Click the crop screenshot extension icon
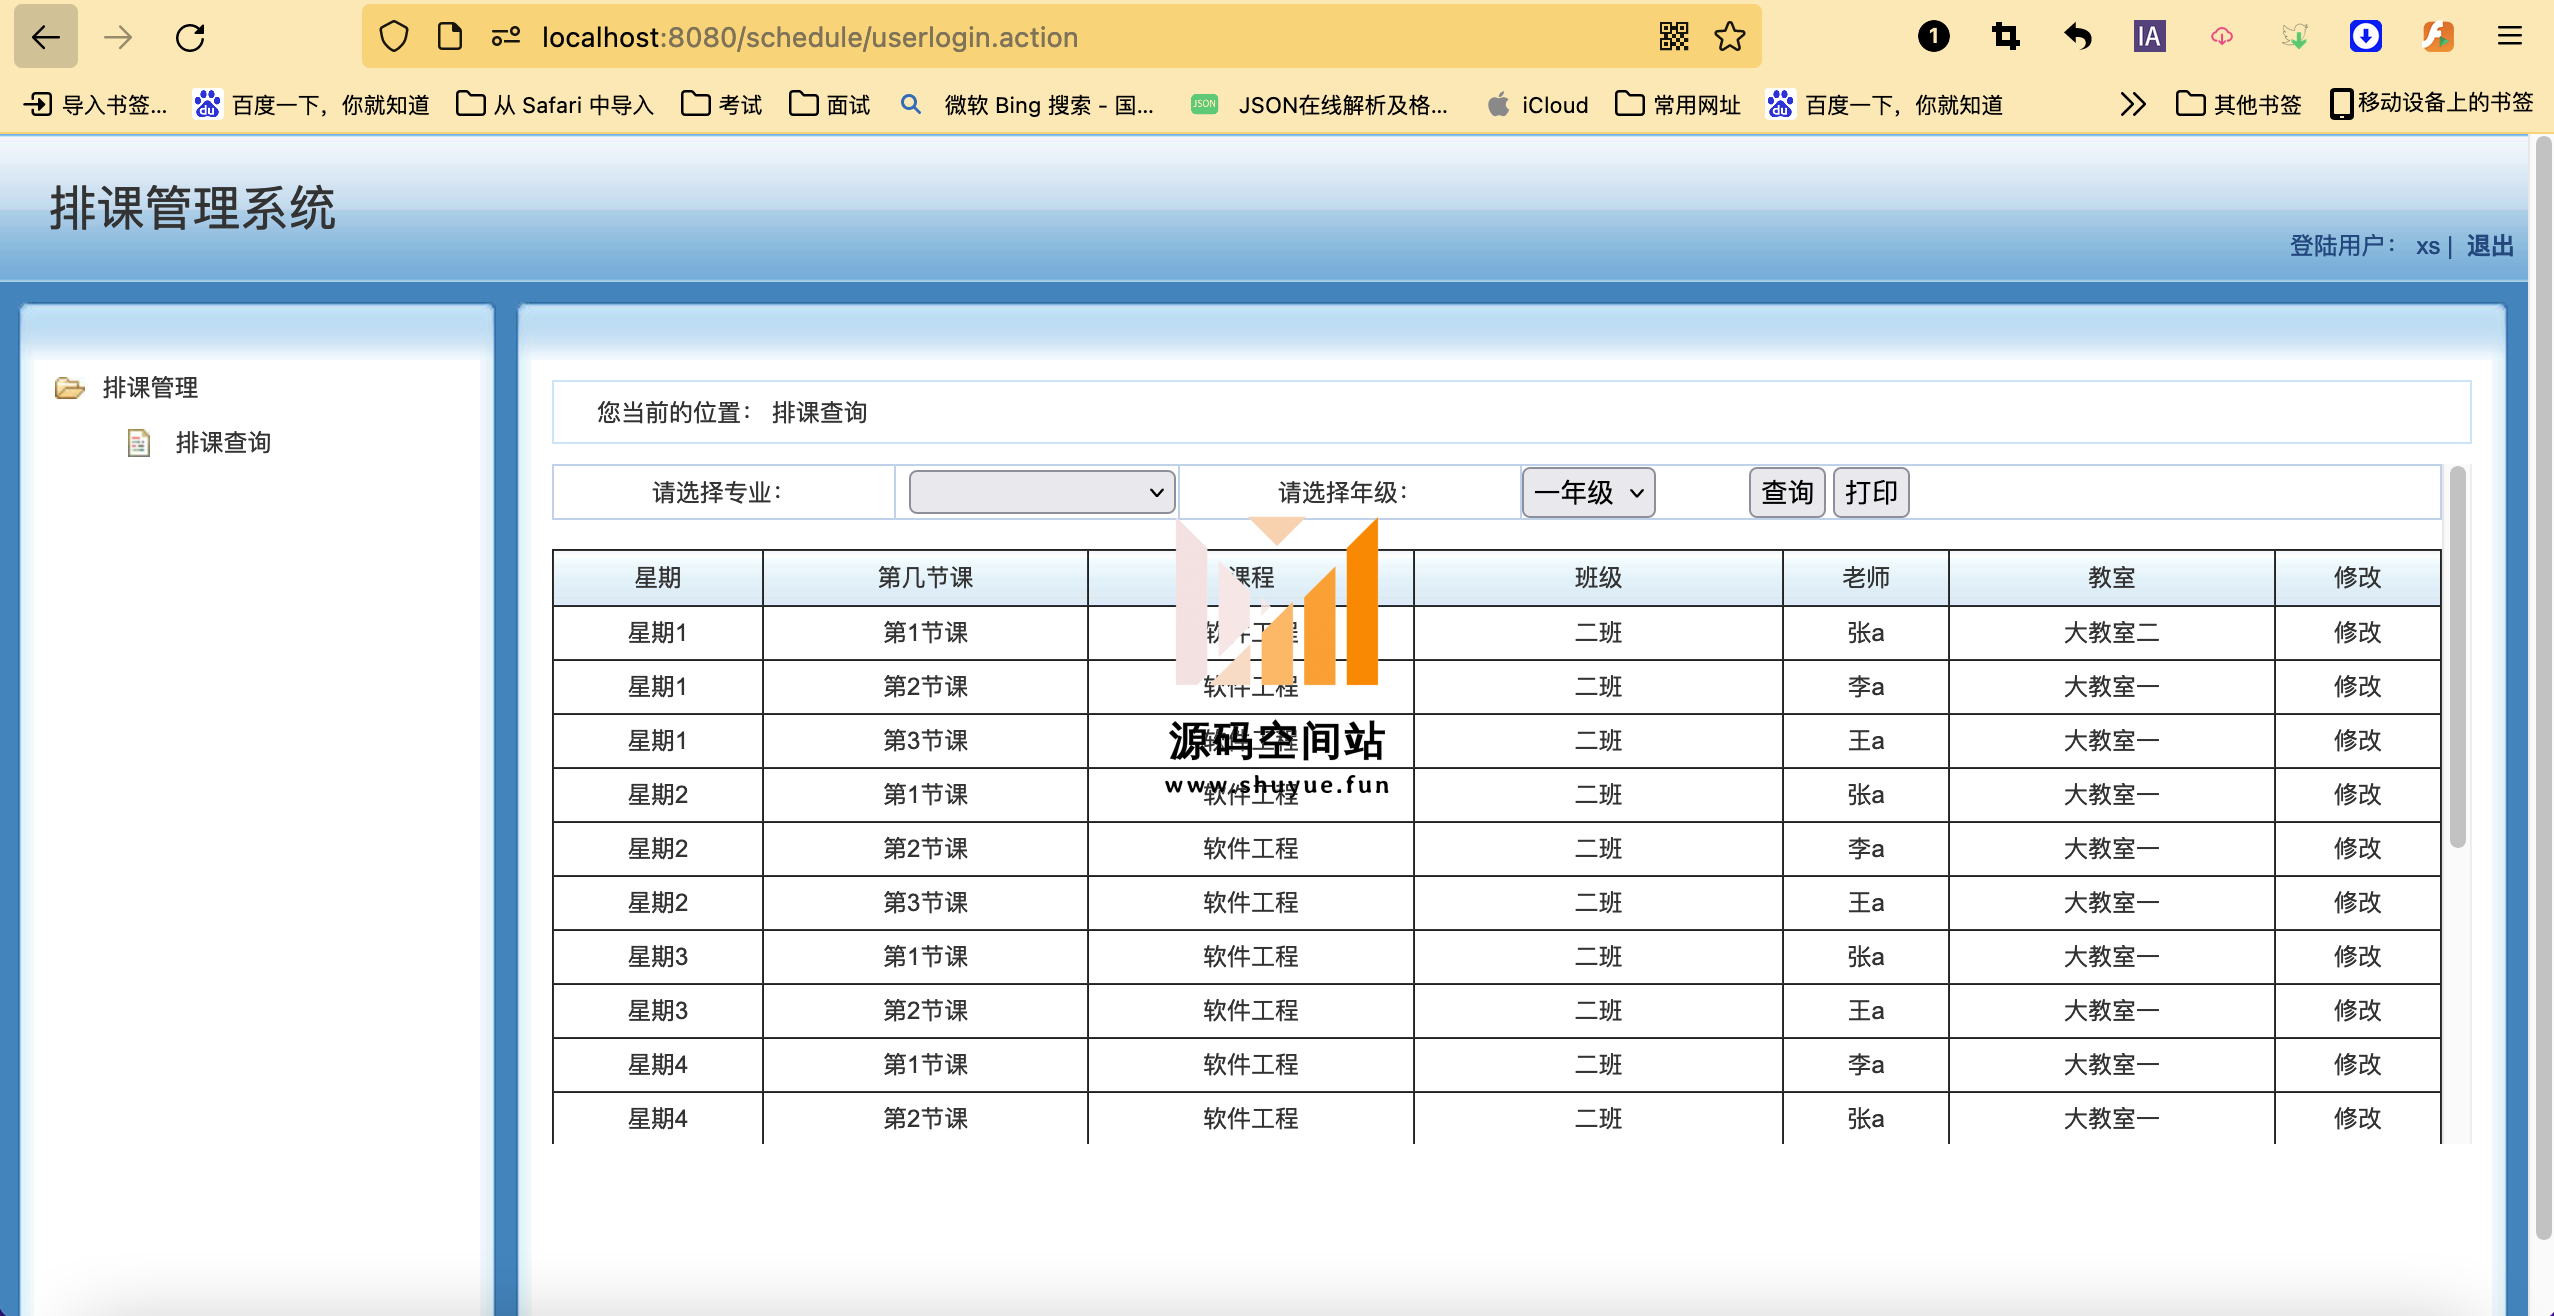Image resolution: width=2554 pixels, height=1316 pixels. (2006, 37)
